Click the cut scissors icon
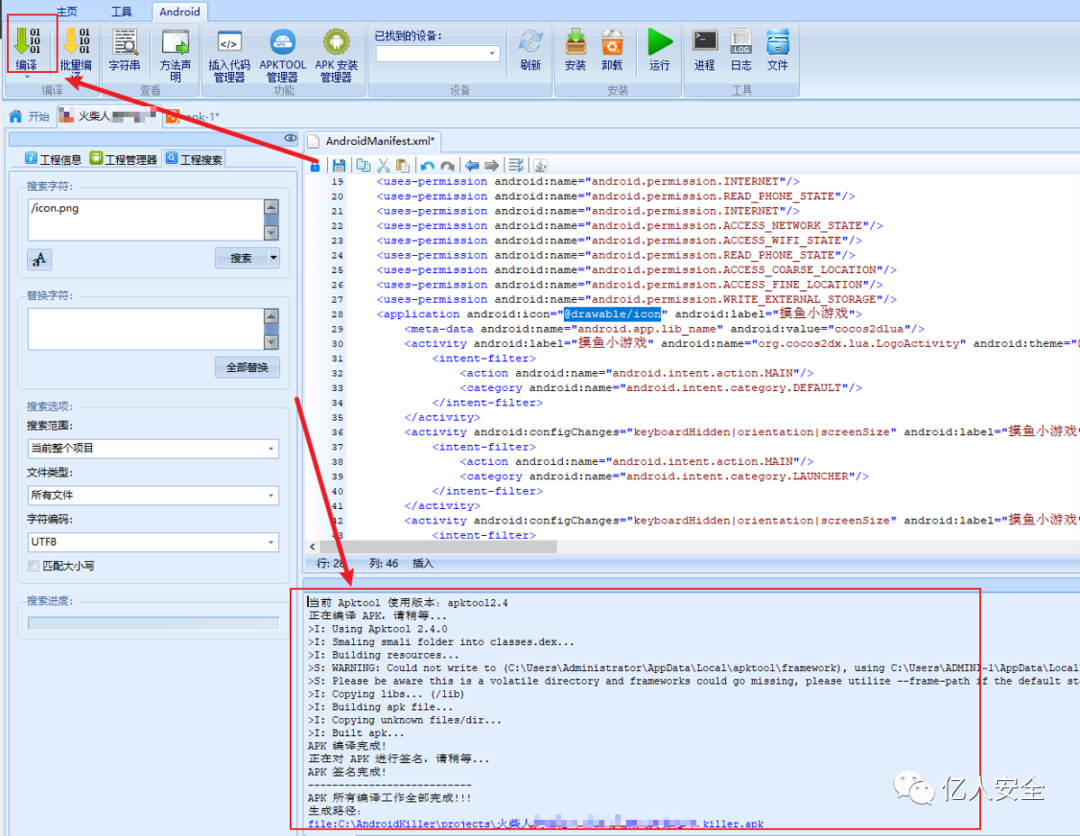The height and width of the screenshot is (836, 1080). pos(384,165)
